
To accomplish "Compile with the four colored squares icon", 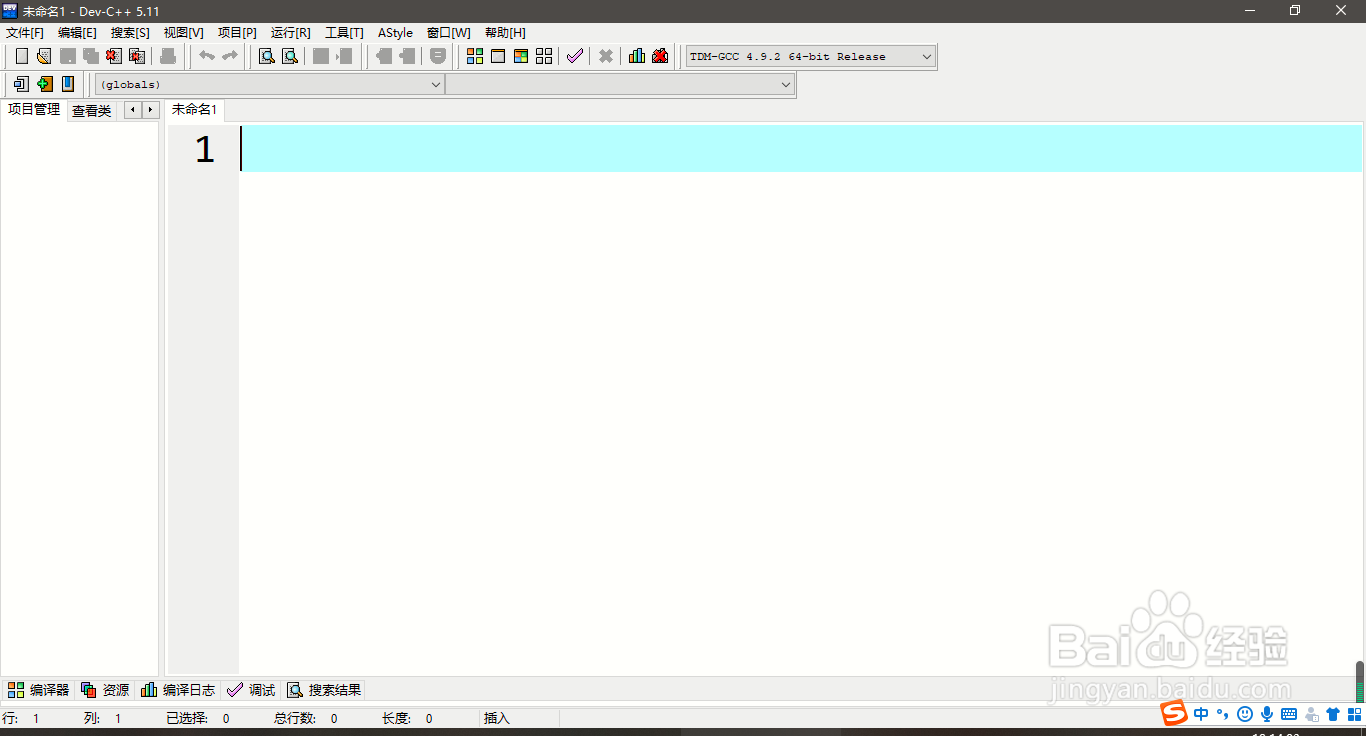I will [475, 56].
